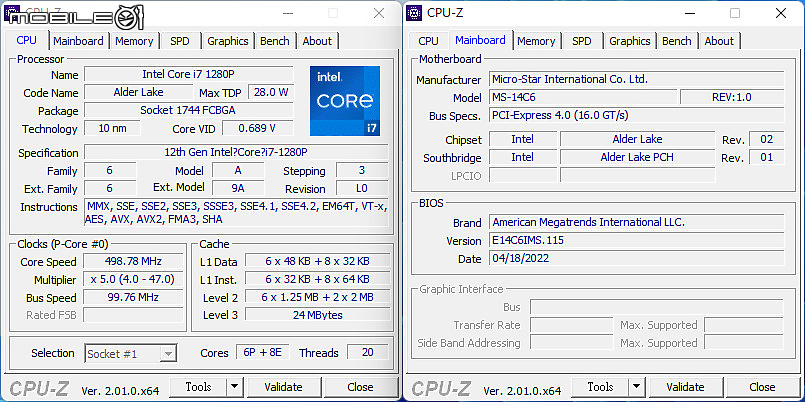Image resolution: width=805 pixels, height=402 pixels.
Task: Click the CPU-Z app icon in right window title bar
Action: point(414,13)
